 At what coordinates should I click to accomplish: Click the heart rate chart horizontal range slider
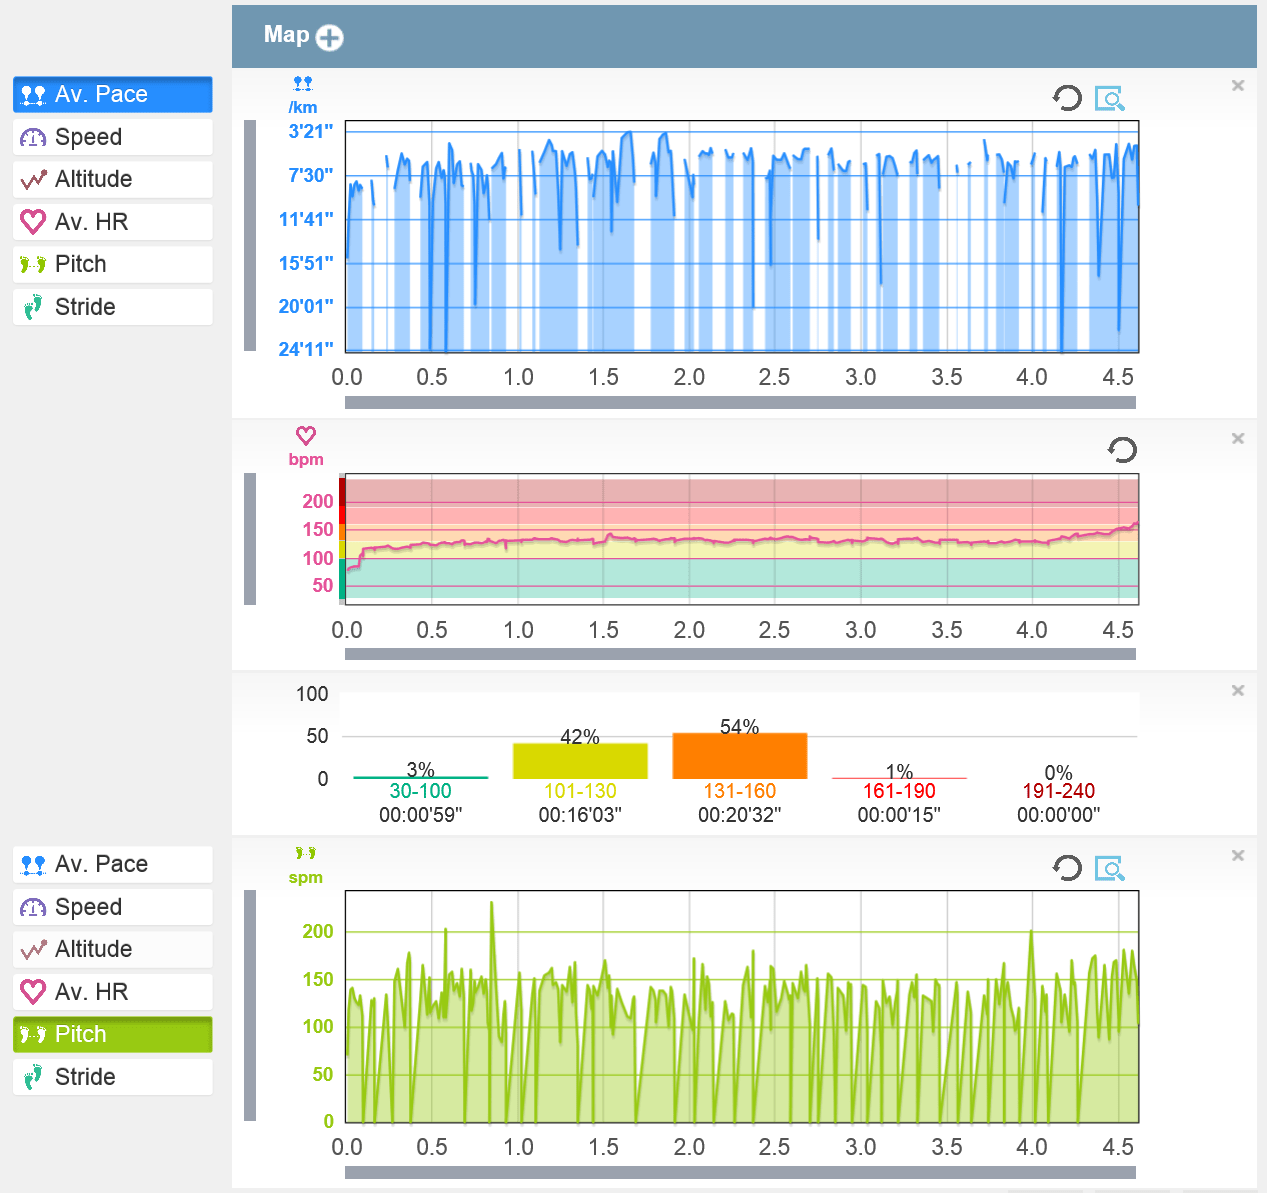tap(740, 654)
